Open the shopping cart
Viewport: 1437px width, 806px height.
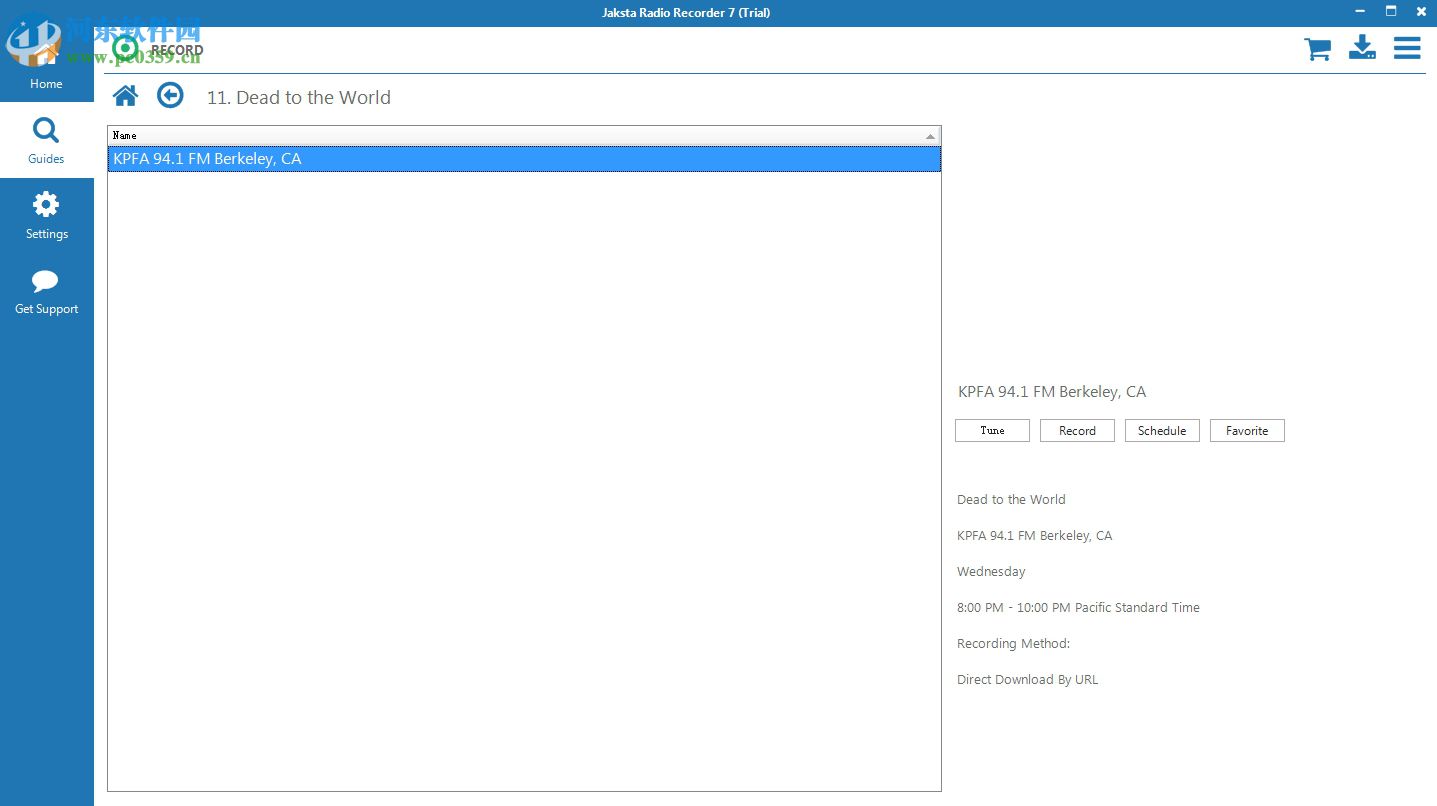1317,47
